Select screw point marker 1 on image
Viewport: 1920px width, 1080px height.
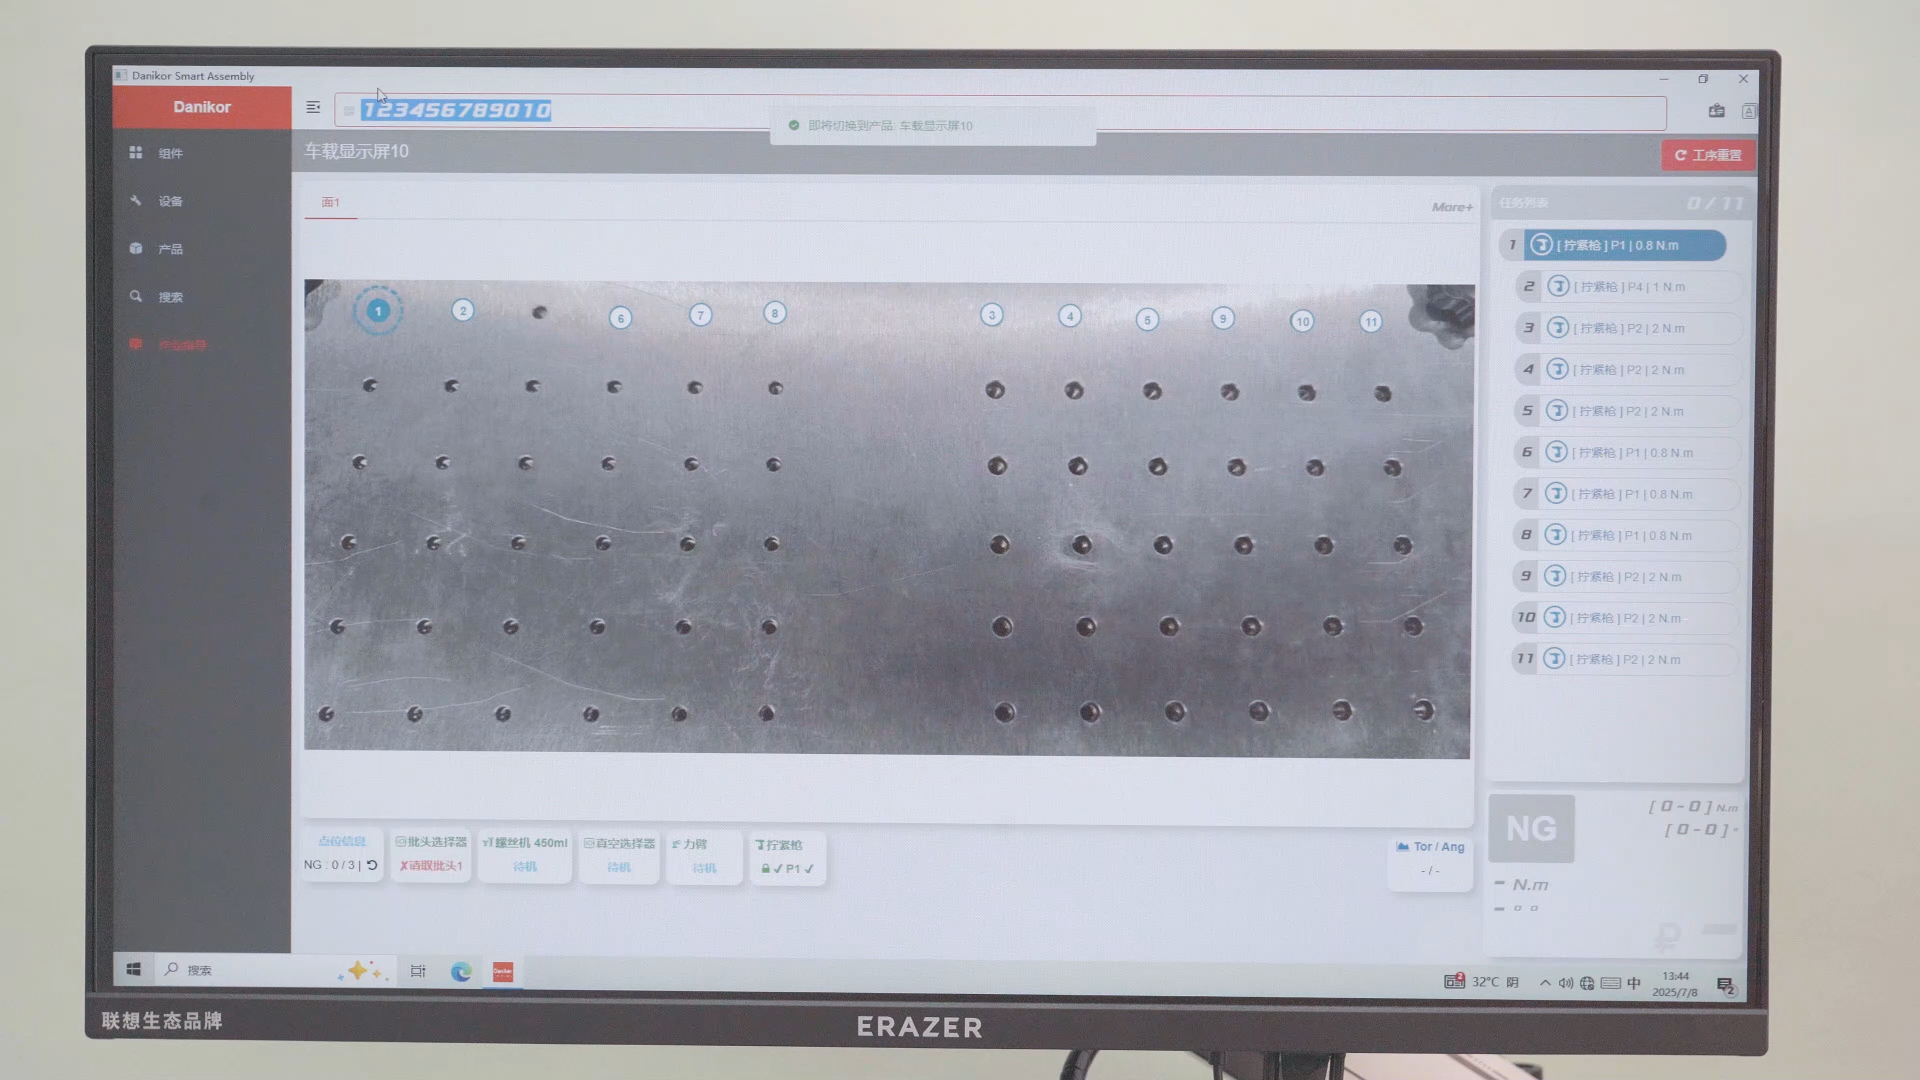[378, 311]
